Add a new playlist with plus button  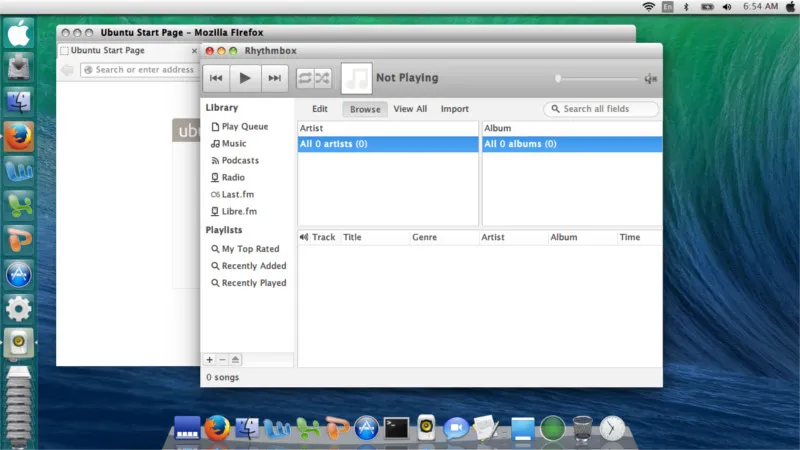pyautogui.click(x=209, y=359)
